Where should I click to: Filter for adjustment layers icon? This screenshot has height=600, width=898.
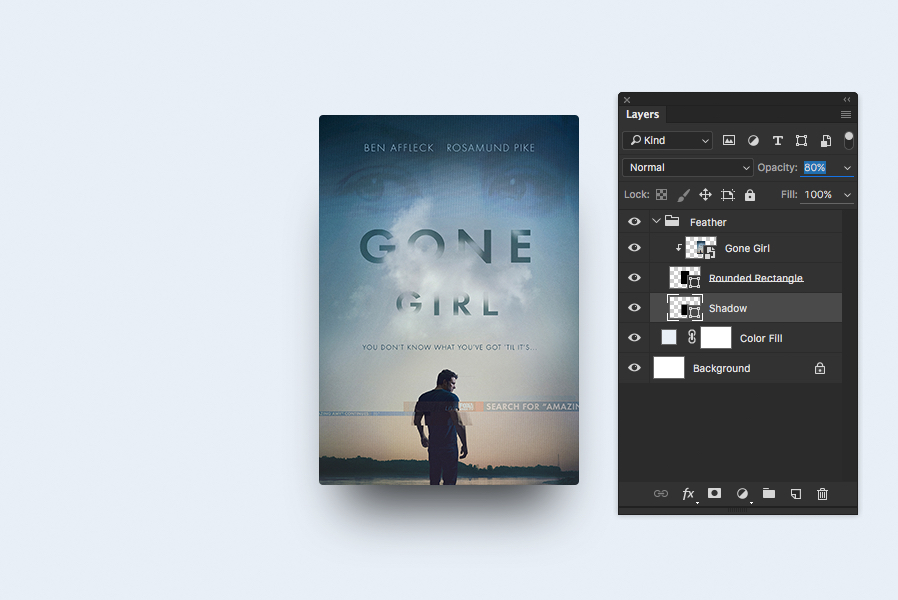click(x=753, y=140)
